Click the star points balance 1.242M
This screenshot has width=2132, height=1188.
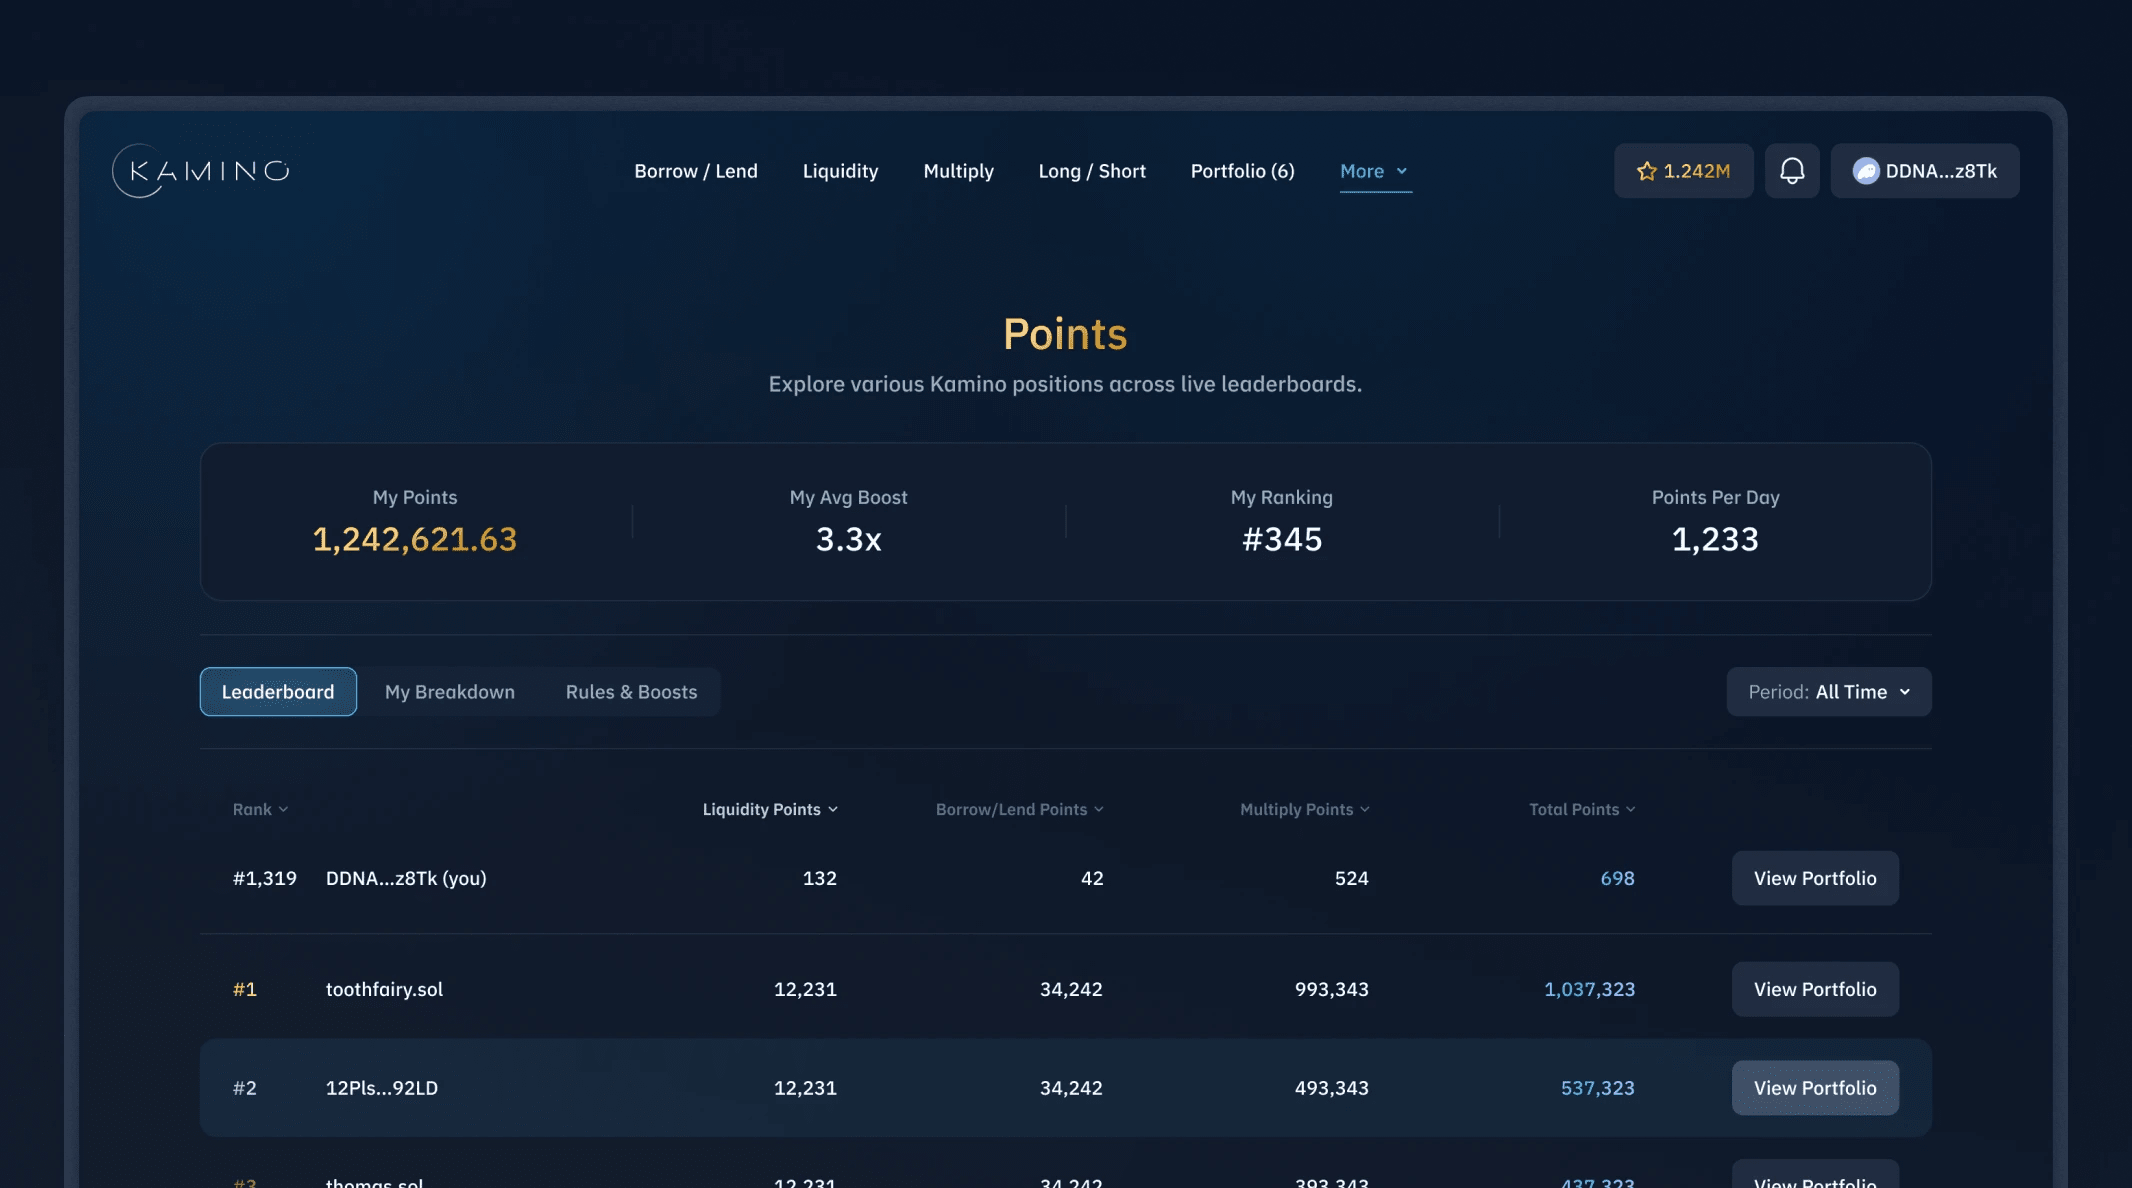tap(1684, 171)
